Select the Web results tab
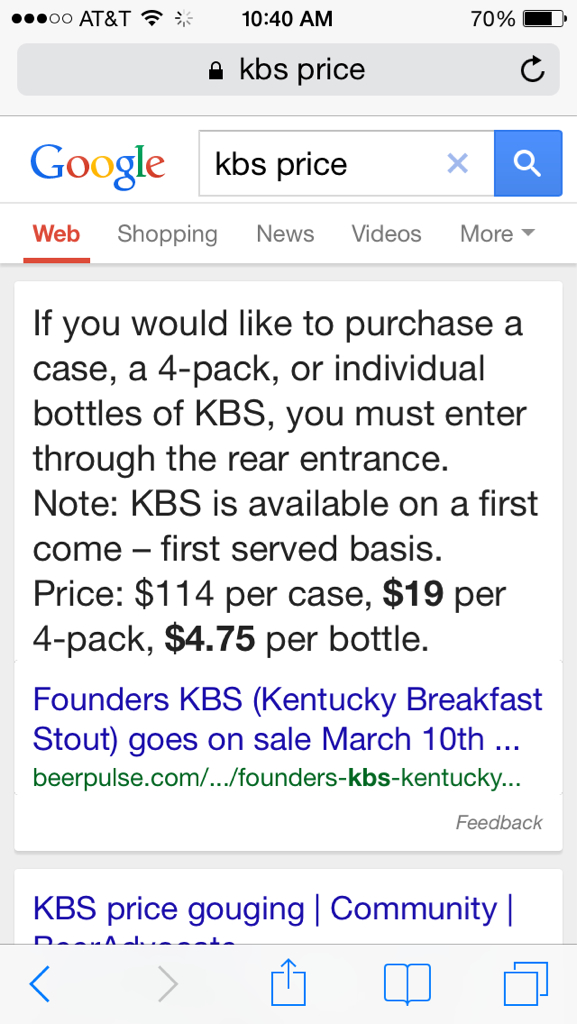 56,233
